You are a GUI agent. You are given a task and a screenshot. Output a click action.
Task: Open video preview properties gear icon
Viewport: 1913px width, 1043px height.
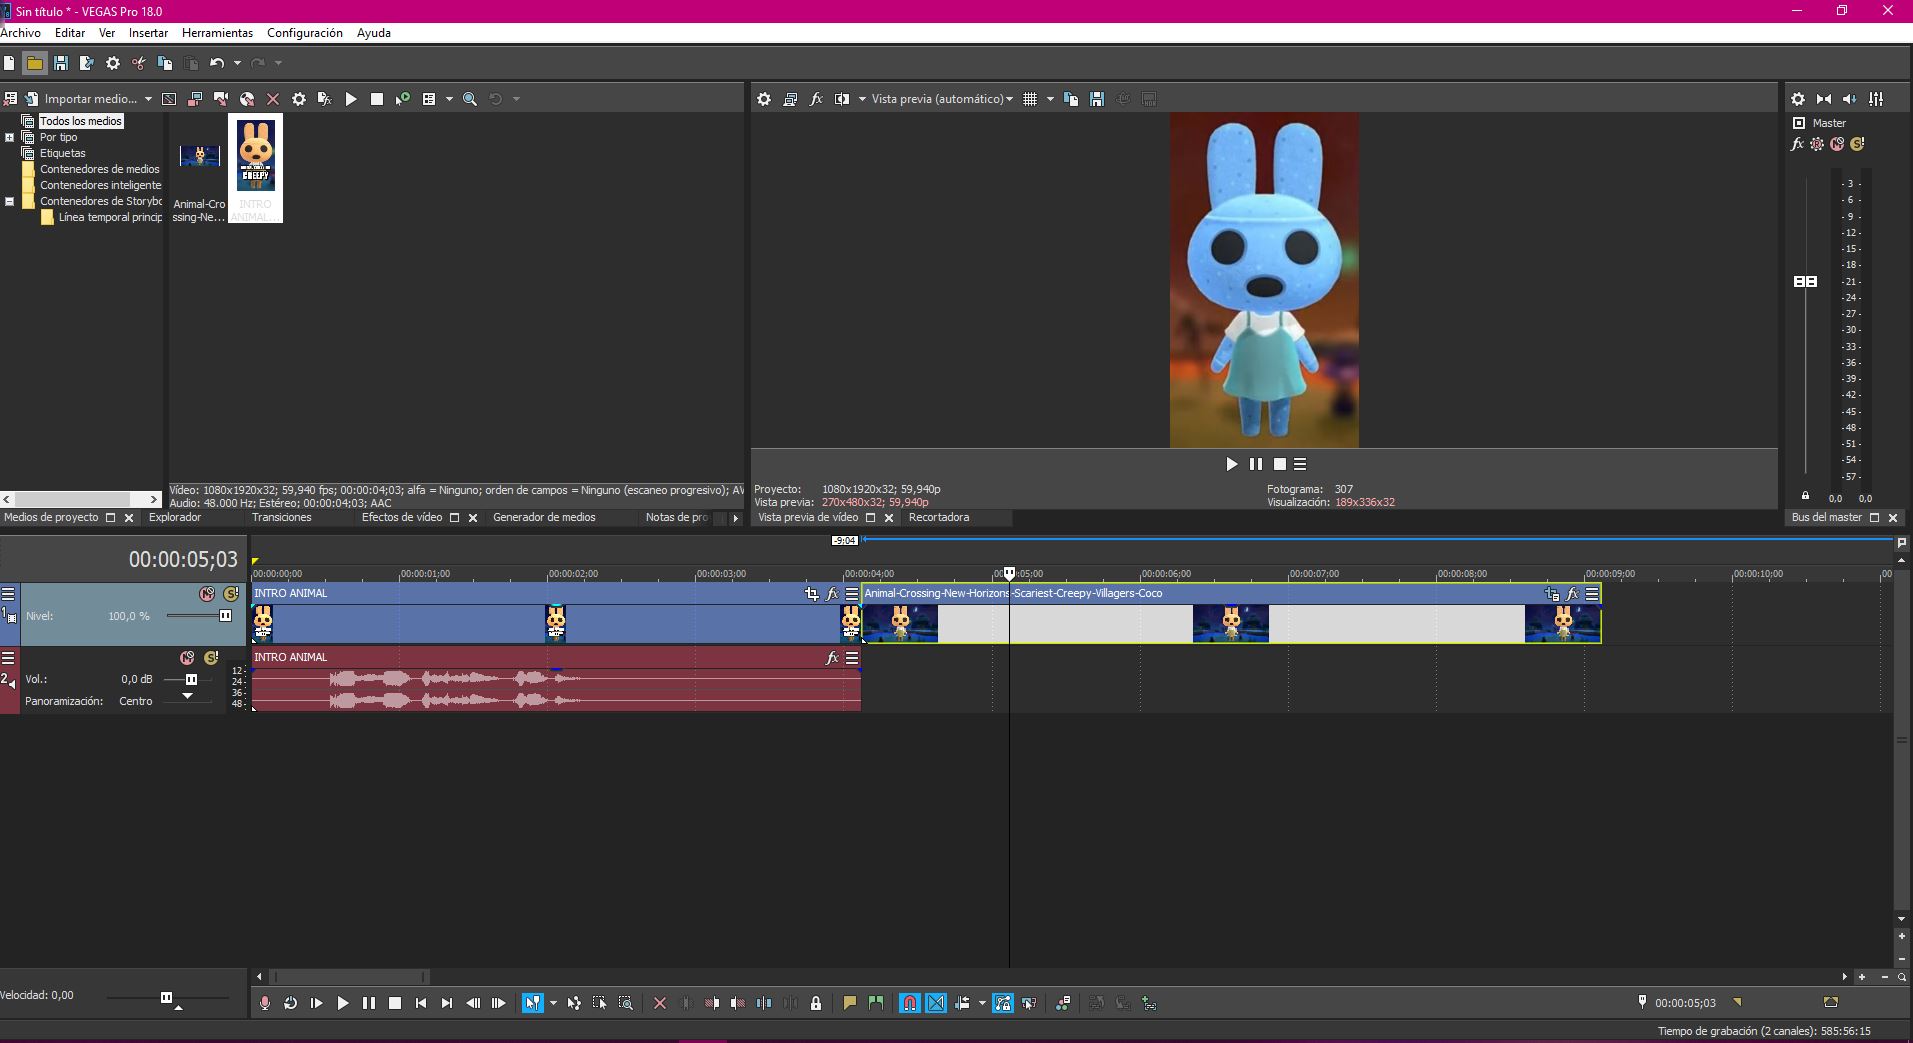click(764, 99)
